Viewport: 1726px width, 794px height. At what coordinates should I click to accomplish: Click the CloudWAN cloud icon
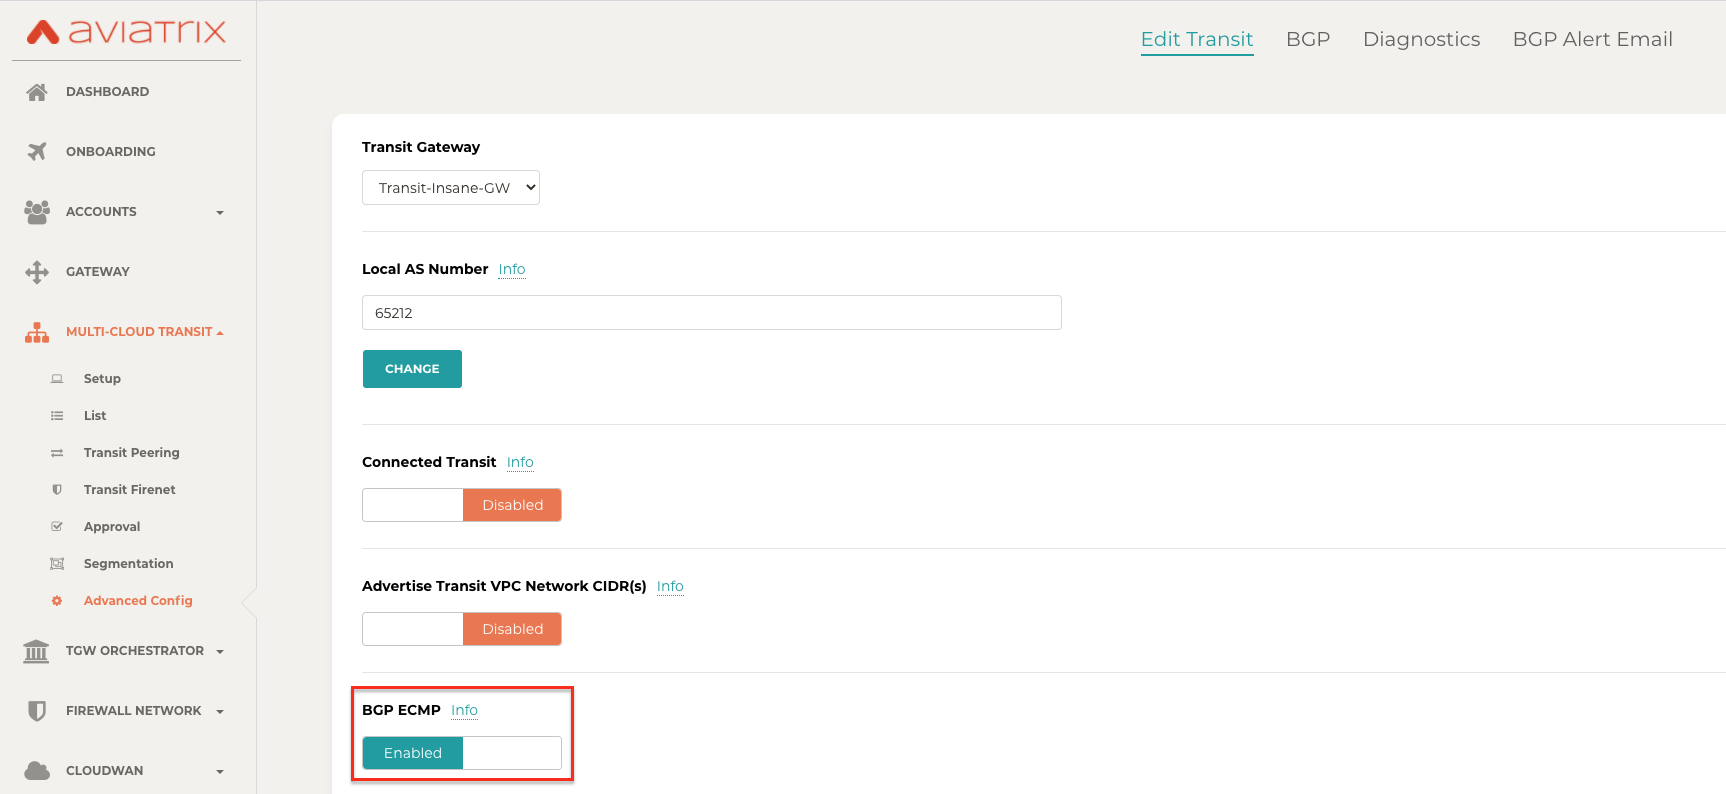[x=37, y=771]
